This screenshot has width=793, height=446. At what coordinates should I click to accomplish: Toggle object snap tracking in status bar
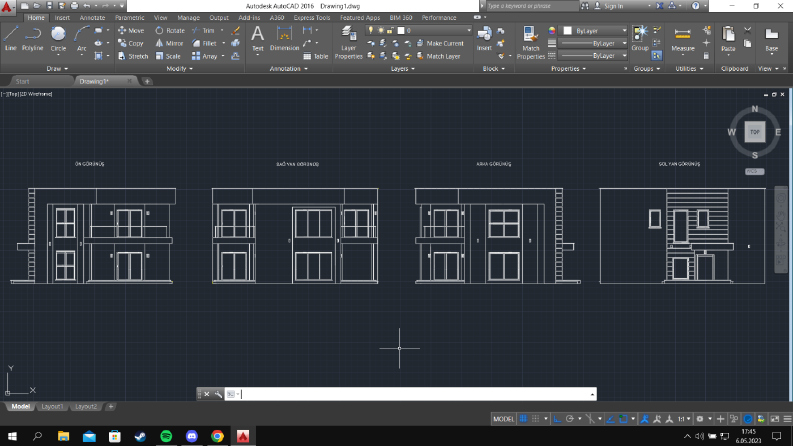click(x=610, y=419)
